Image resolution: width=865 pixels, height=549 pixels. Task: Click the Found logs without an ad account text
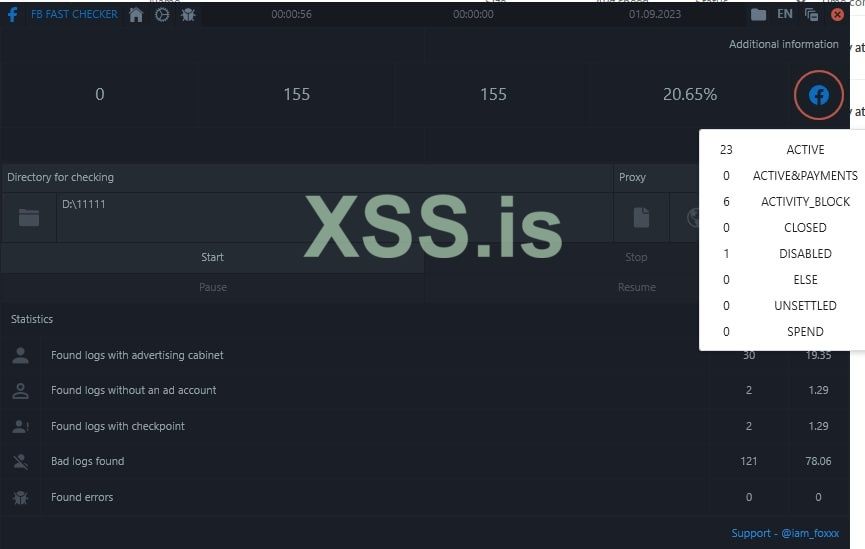click(x=133, y=390)
